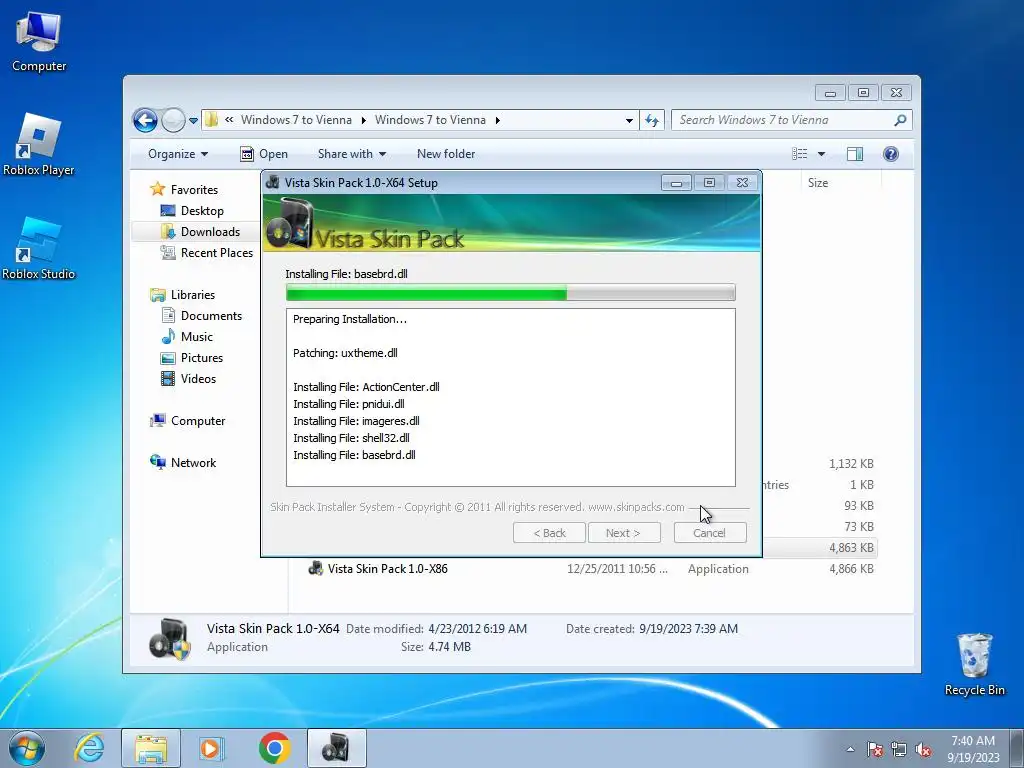Open the view options dropdown arrow
This screenshot has width=1024, height=768.
click(x=821, y=154)
